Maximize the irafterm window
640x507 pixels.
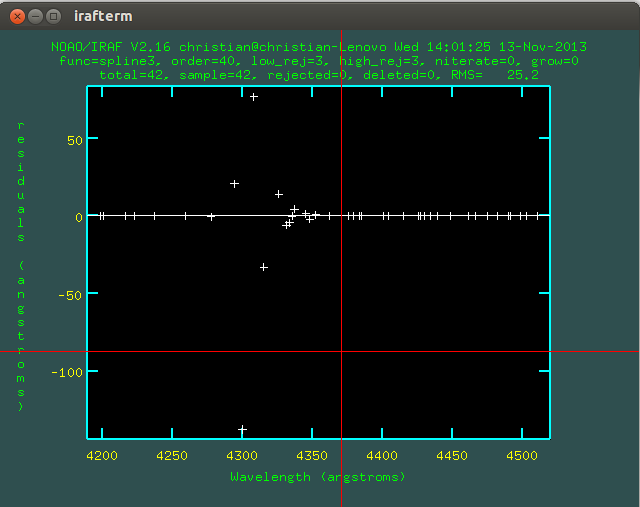(x=53, y=16)
